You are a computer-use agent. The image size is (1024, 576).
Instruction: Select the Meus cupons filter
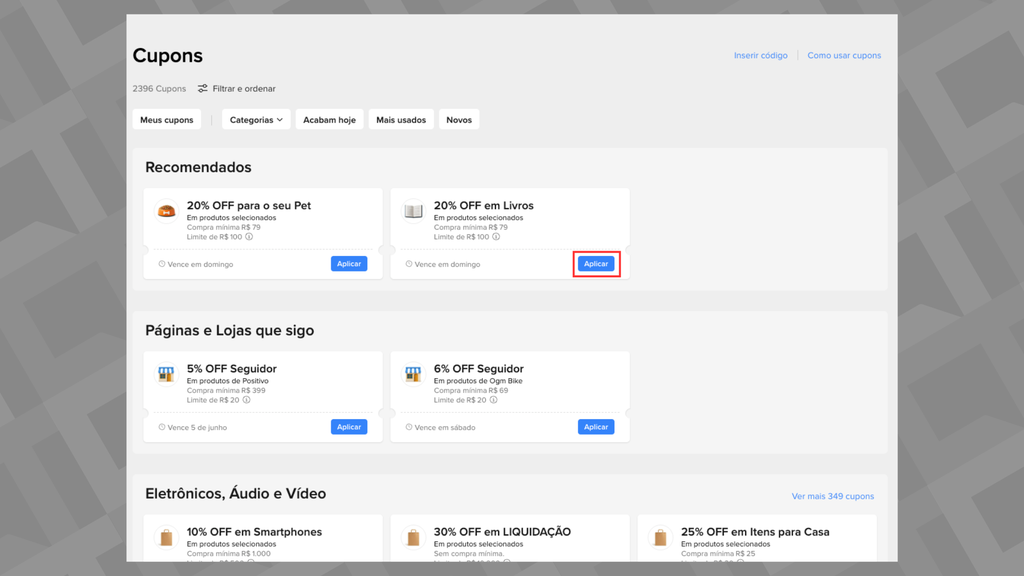pos(167,120)
